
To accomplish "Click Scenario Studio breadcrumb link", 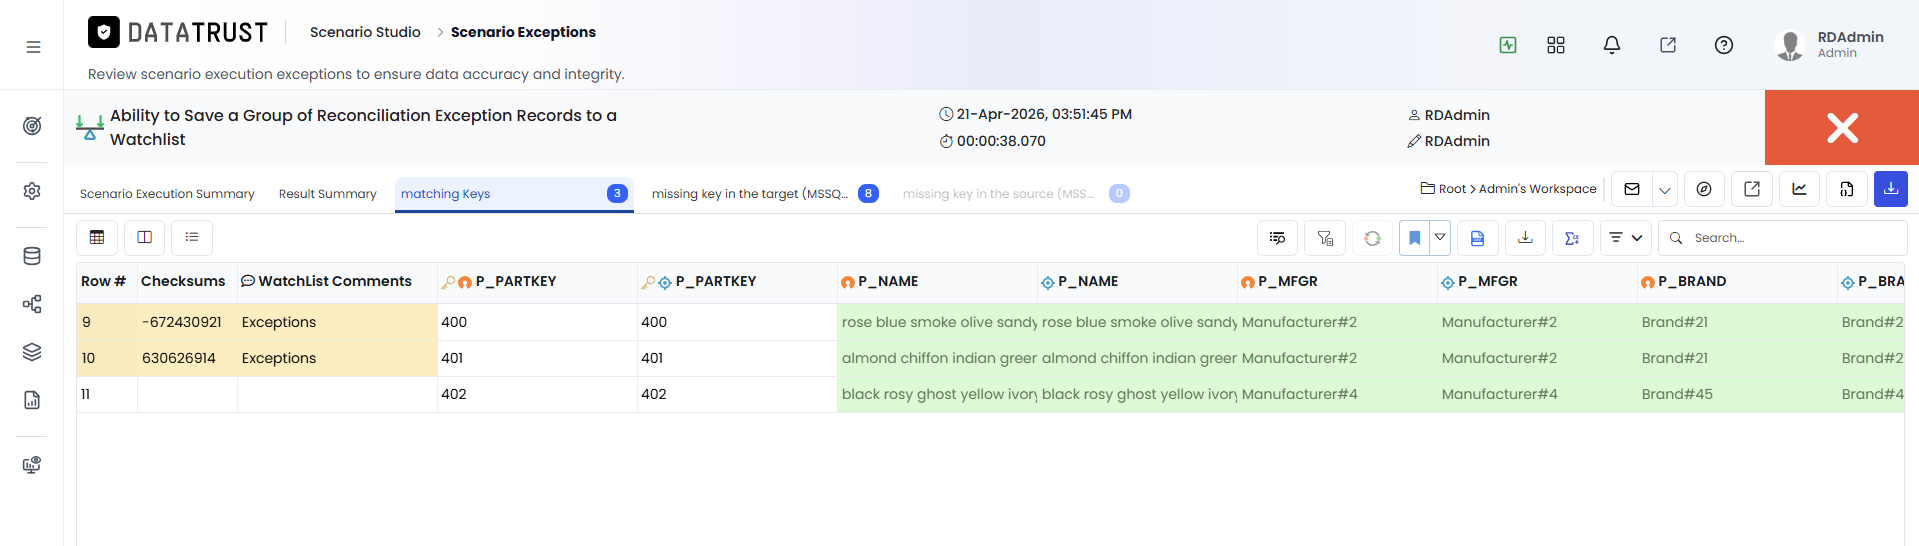I will point(365,32).
